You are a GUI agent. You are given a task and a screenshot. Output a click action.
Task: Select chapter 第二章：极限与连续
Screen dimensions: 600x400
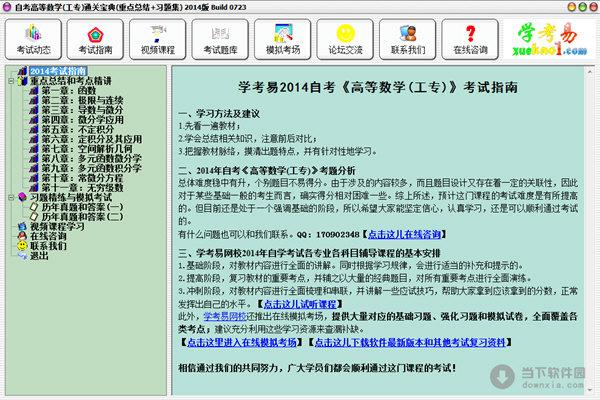coord(82,100)
